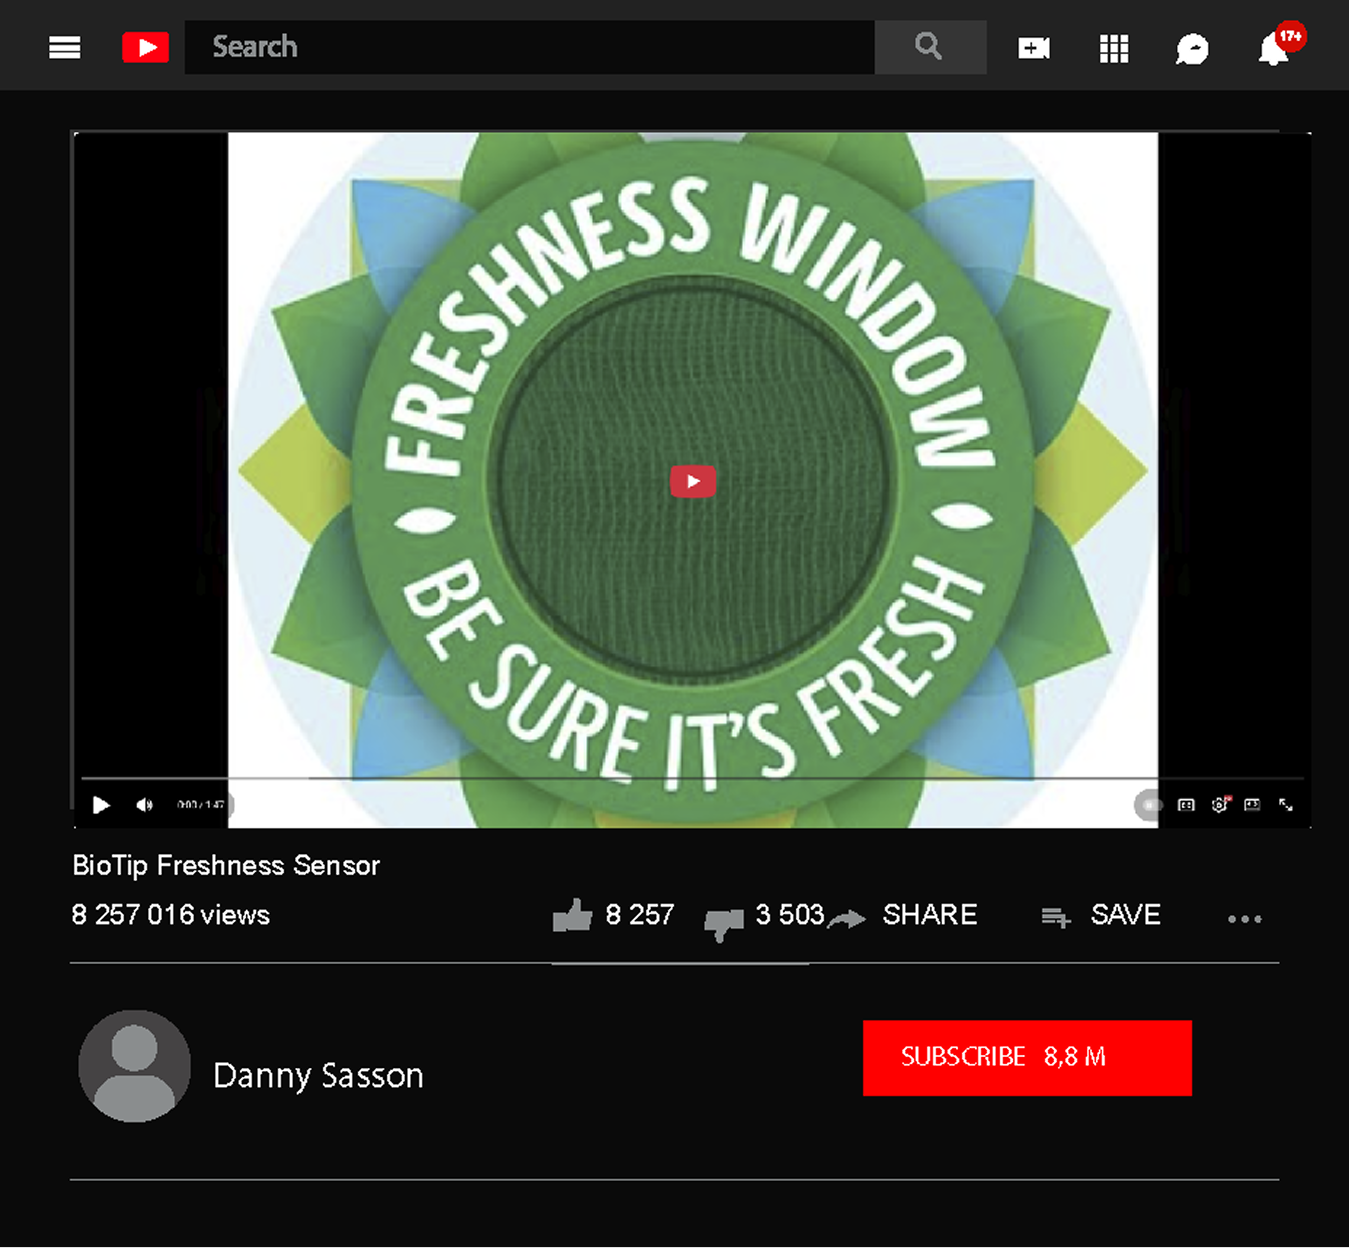Open the hamburger guide menu

(65, 47)
